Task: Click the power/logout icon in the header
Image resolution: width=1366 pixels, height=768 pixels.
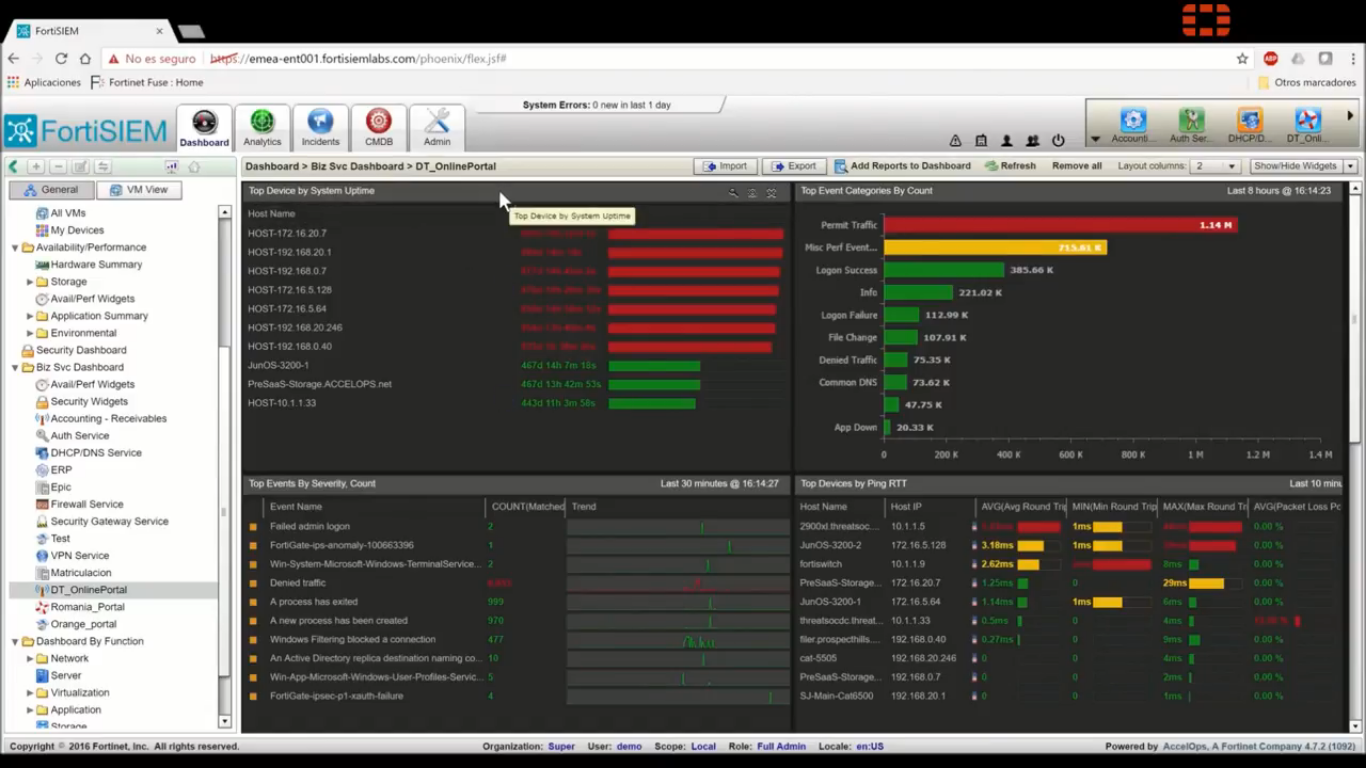Action: coord(1057,140)
